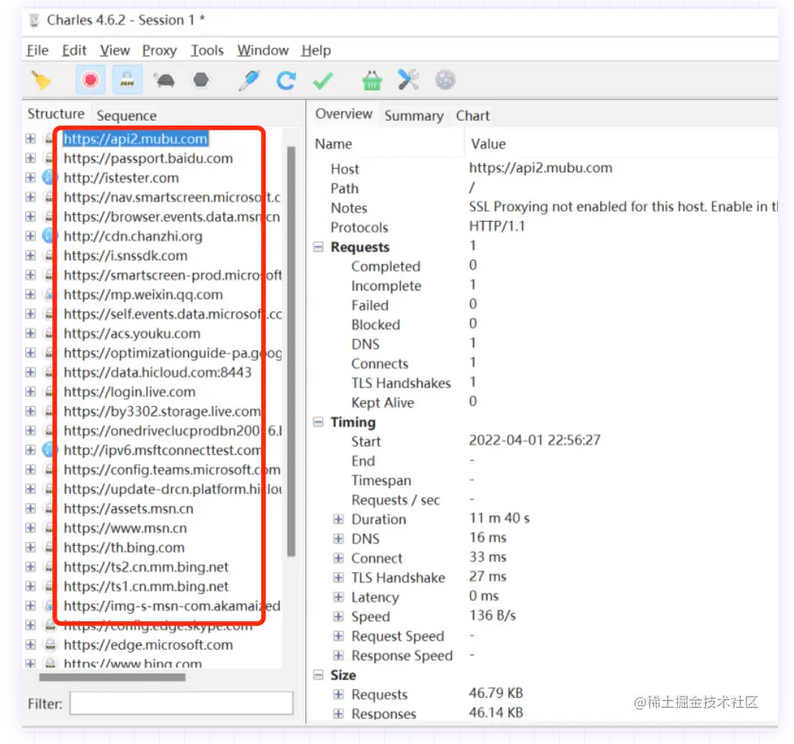Viewport: 794px width, 744px height.
Task: Expand the Size Requests row
Action: (x=338, y=694)
